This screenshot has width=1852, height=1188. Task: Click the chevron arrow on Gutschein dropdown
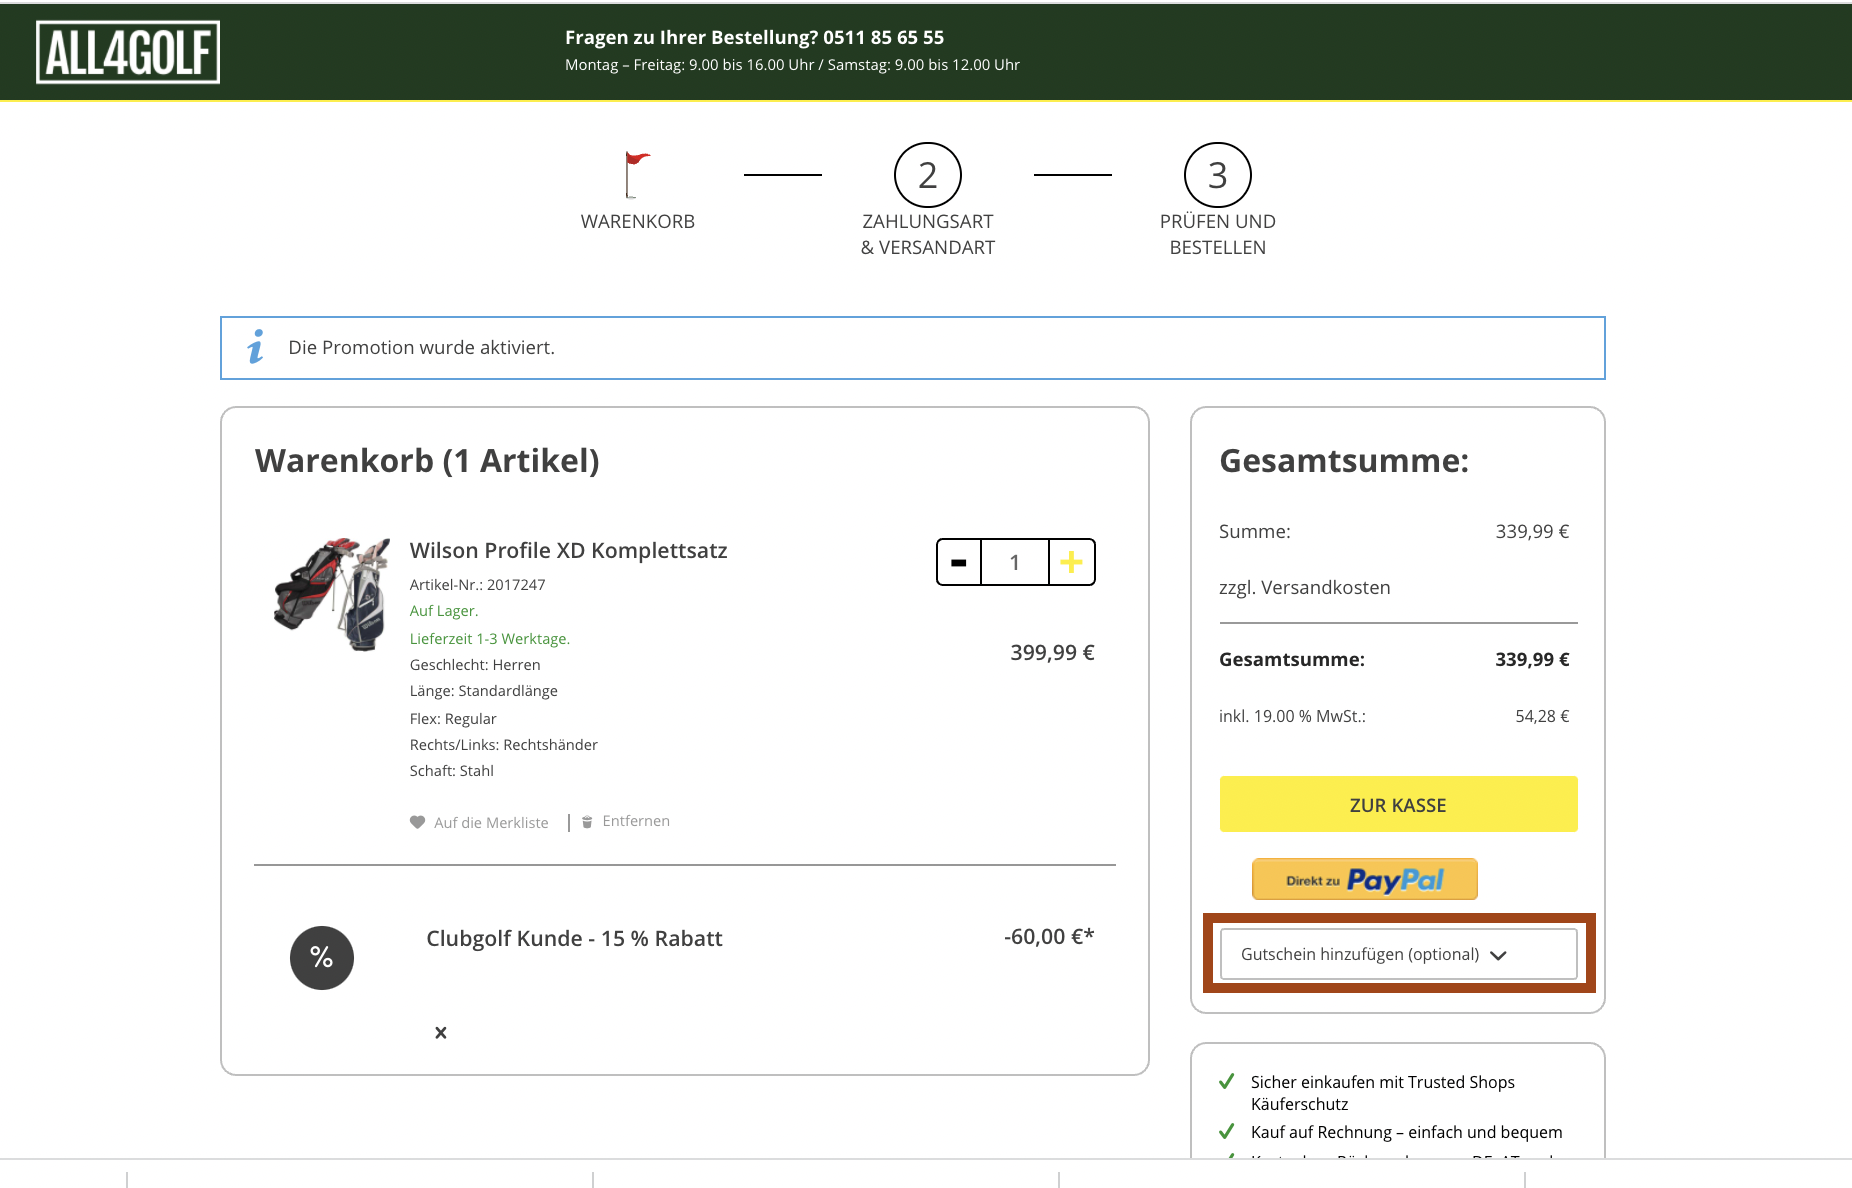(1498, 955)
